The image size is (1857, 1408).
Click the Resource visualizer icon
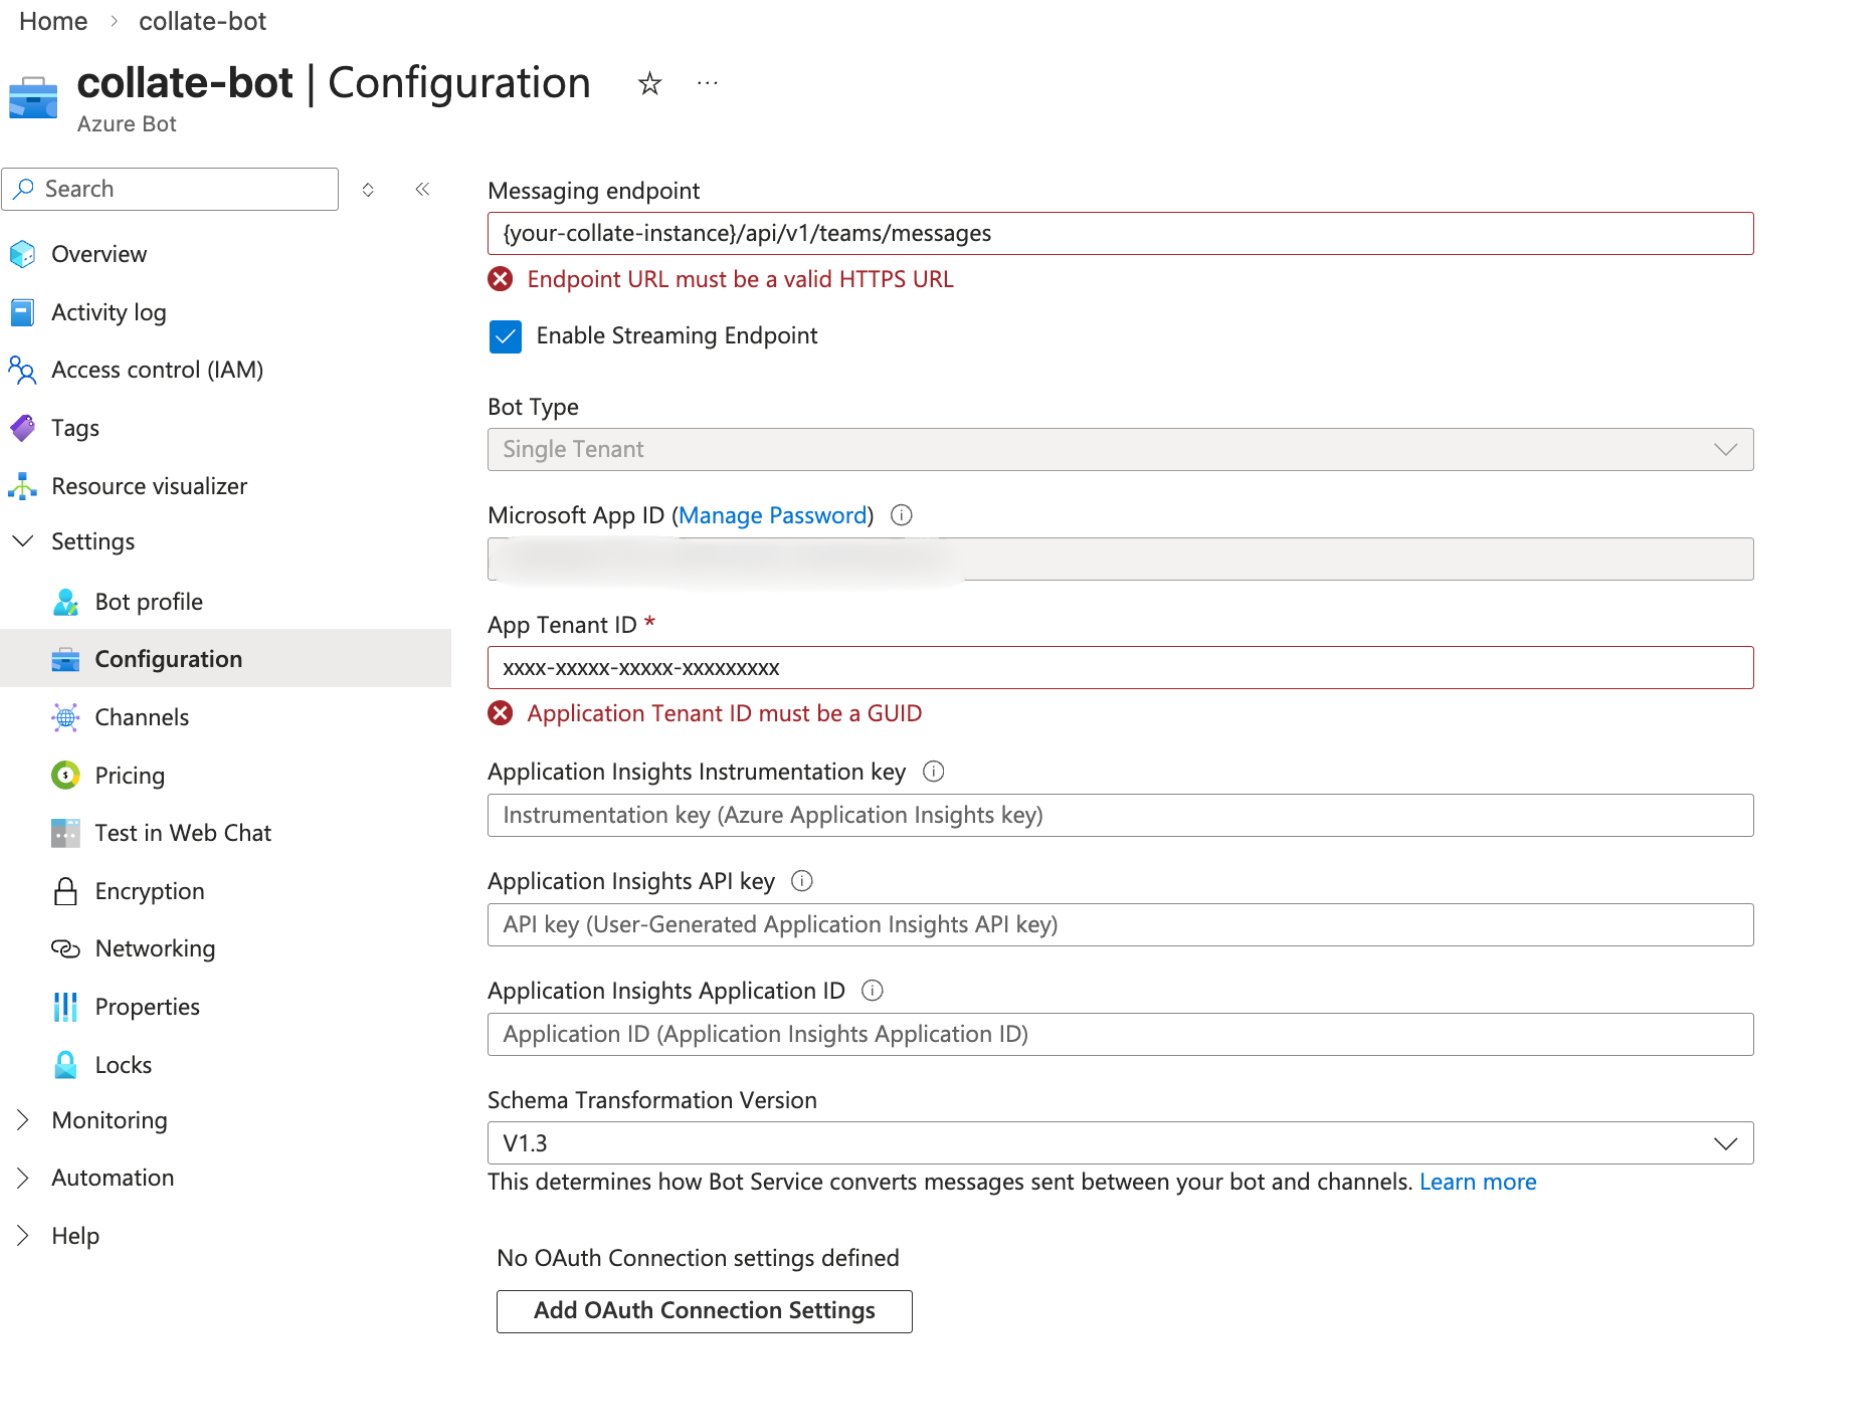22,486
